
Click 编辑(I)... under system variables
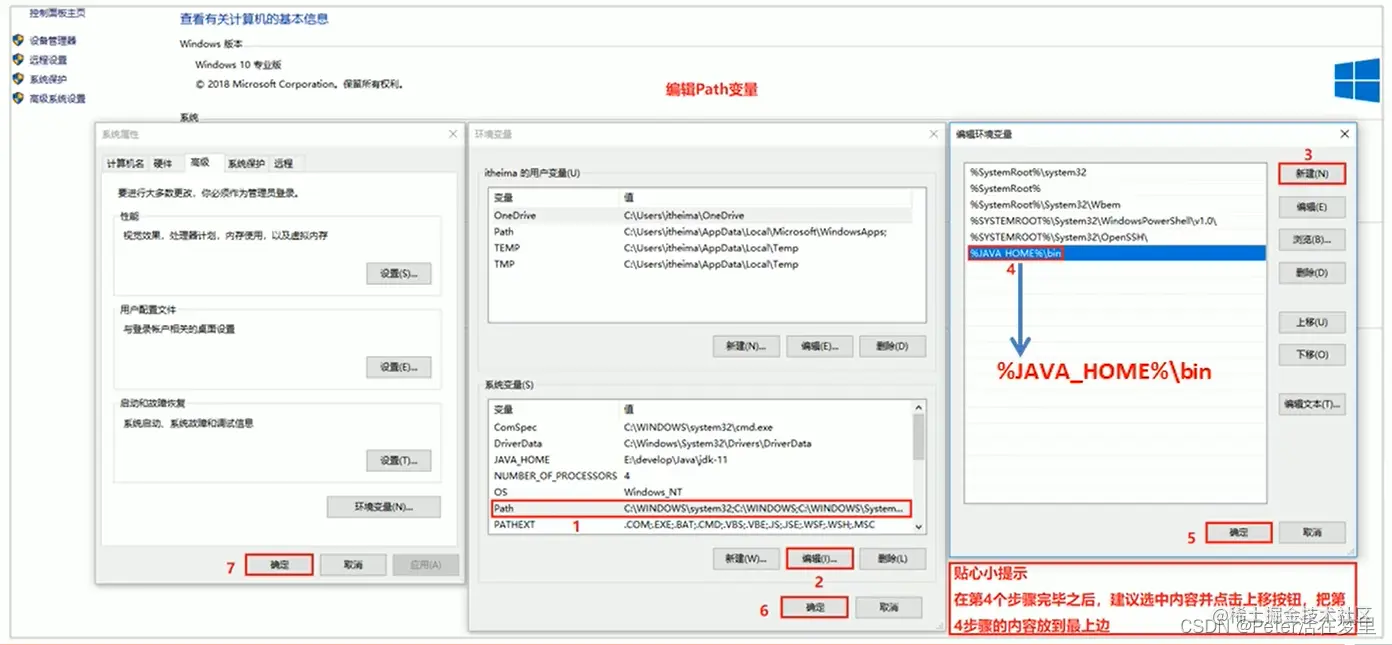[x=819, y=558]
